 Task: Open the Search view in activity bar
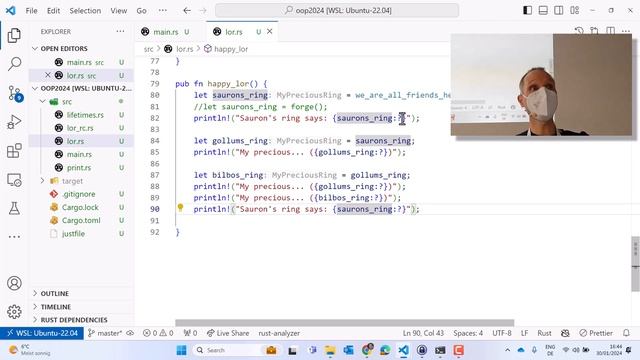click(x=14, y=64)
